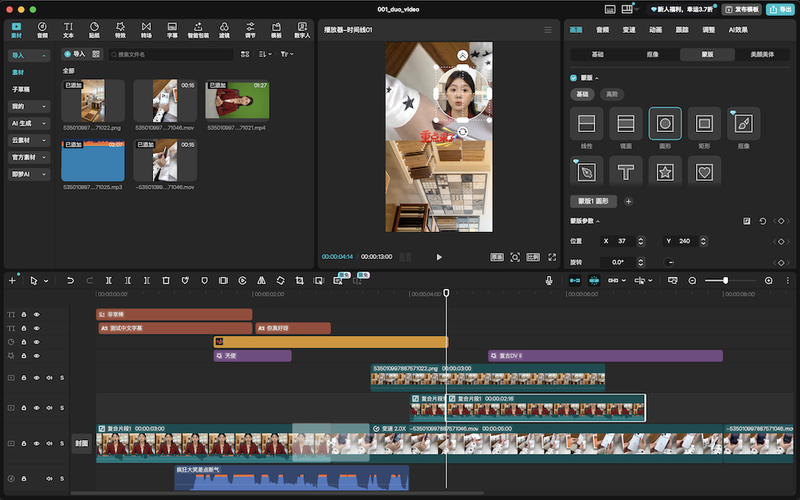Select the star mask shape

[665, 172]
